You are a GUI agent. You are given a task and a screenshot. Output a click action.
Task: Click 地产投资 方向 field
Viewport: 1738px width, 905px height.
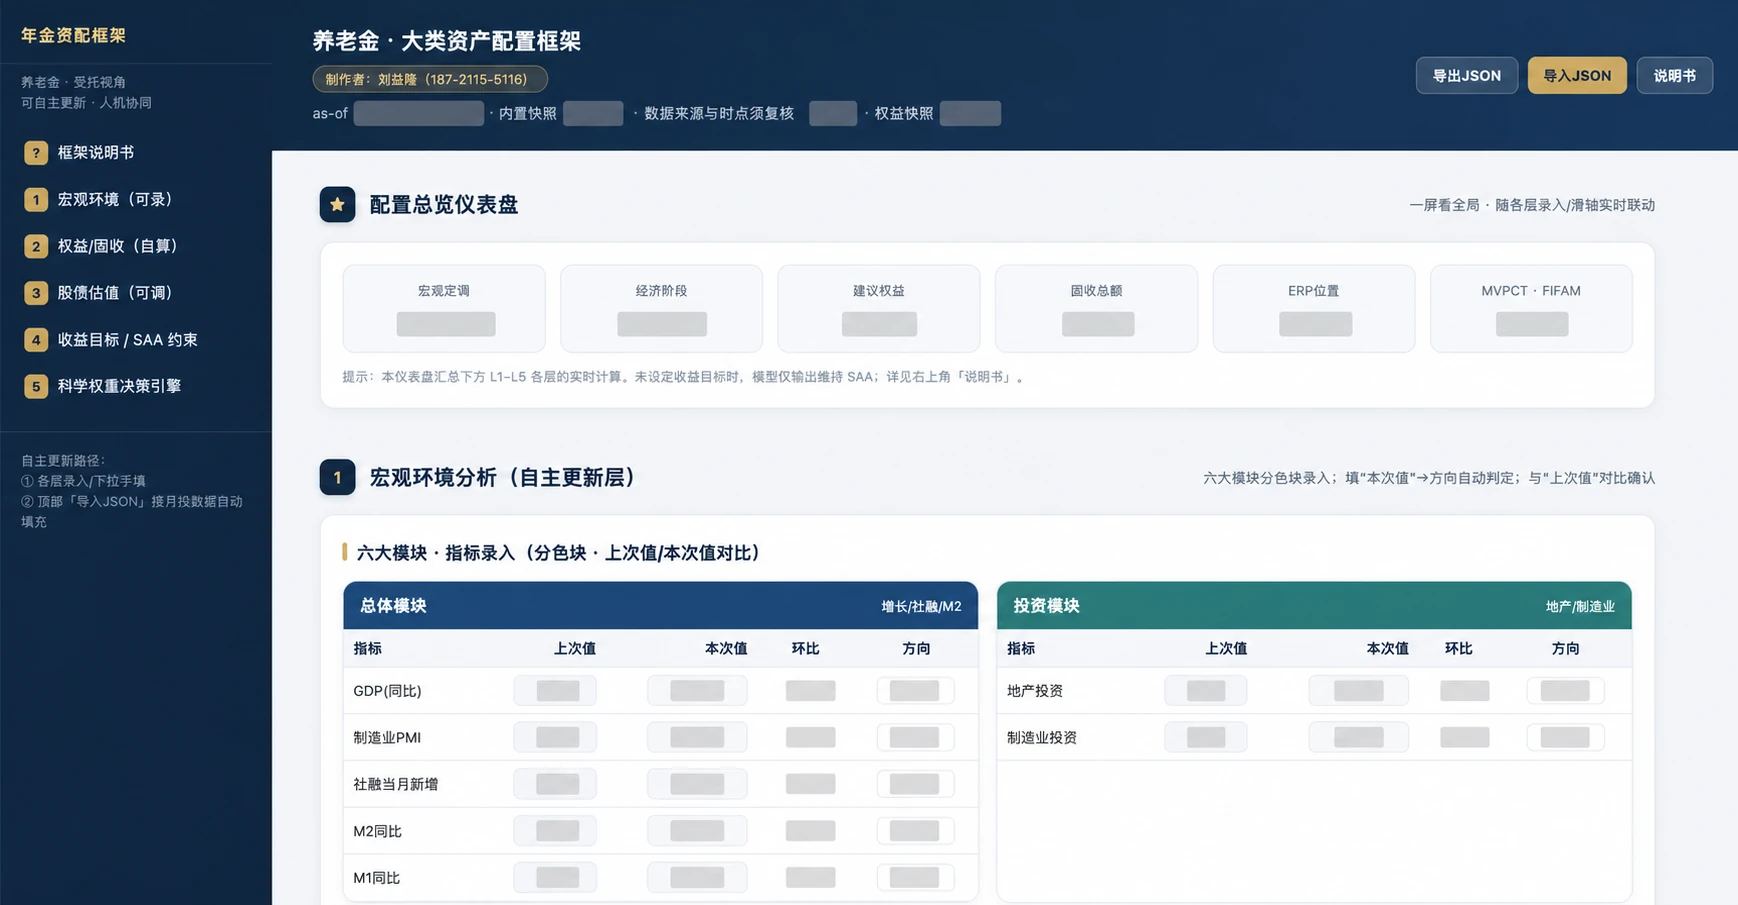[x=1565, y=690]
